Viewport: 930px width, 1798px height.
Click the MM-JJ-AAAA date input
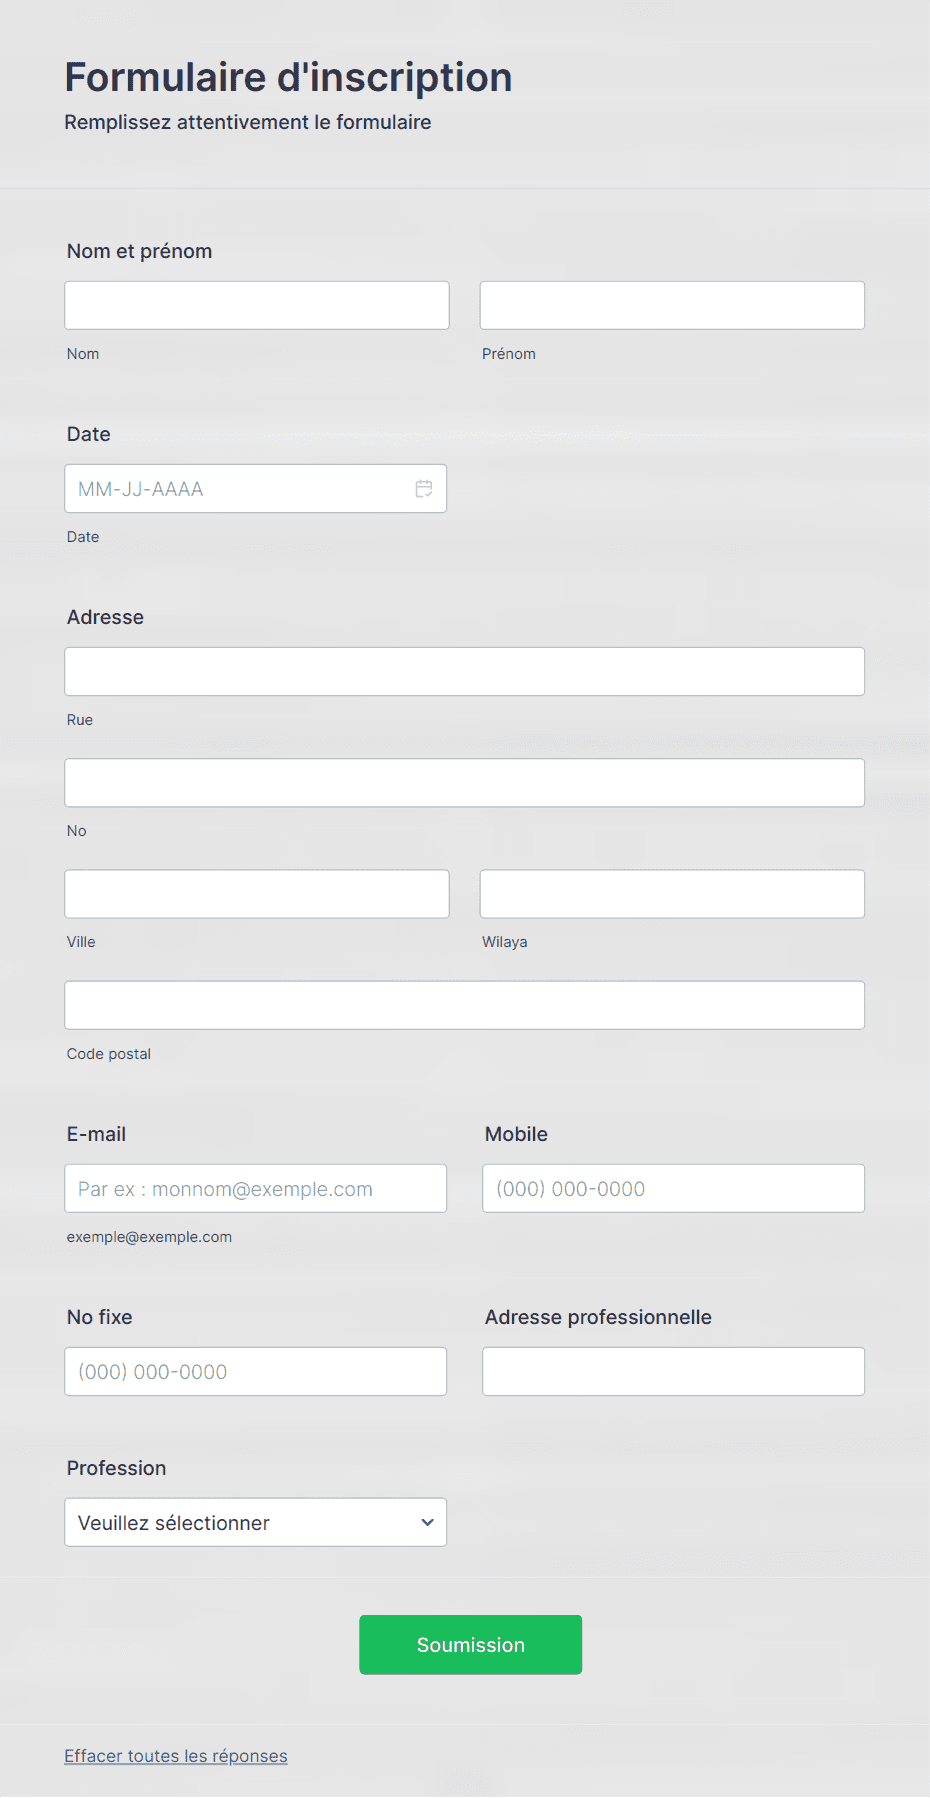click(x=256, y=489)
